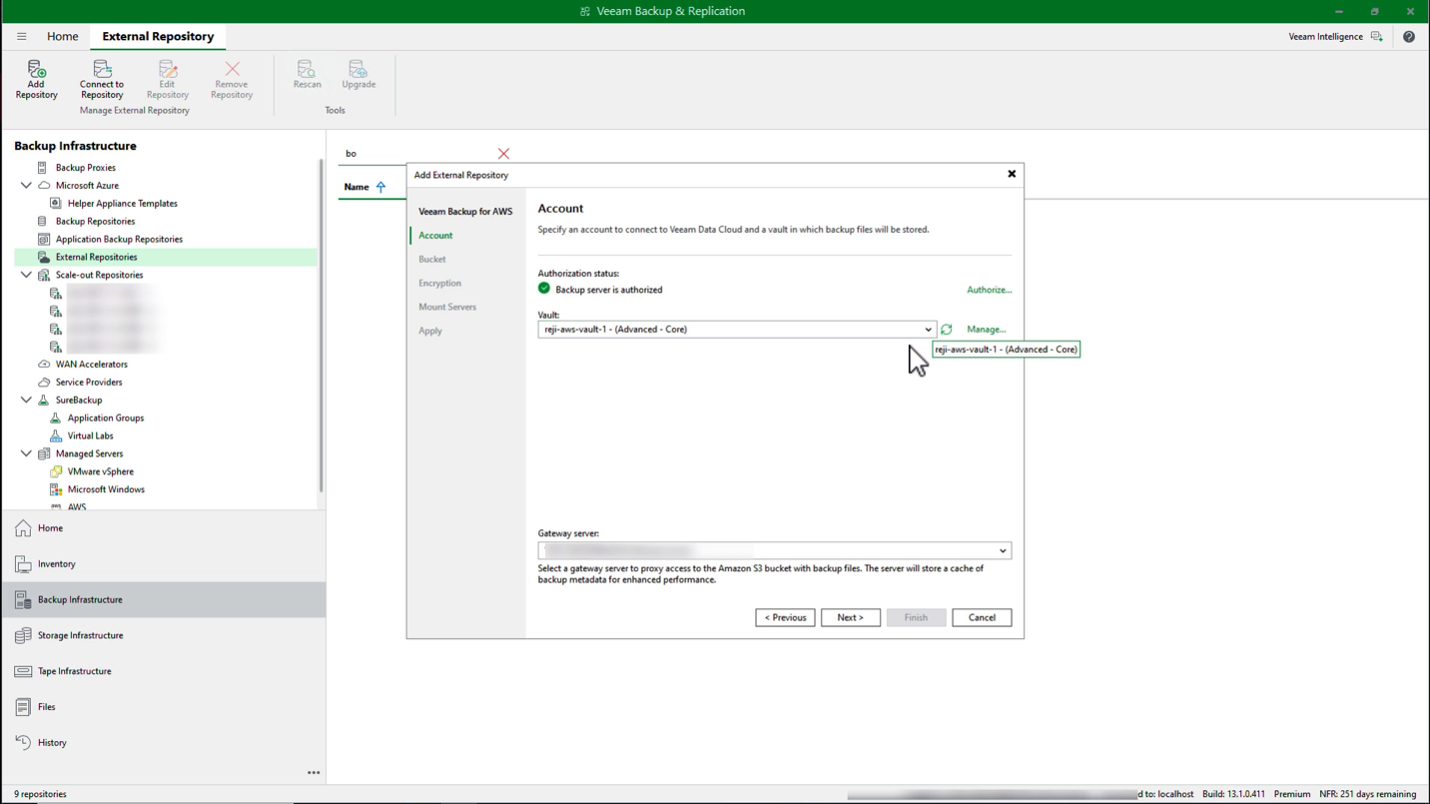Refresh the vault list with green icon
This screenshot has height=804, width=1430.
point(946,329)
